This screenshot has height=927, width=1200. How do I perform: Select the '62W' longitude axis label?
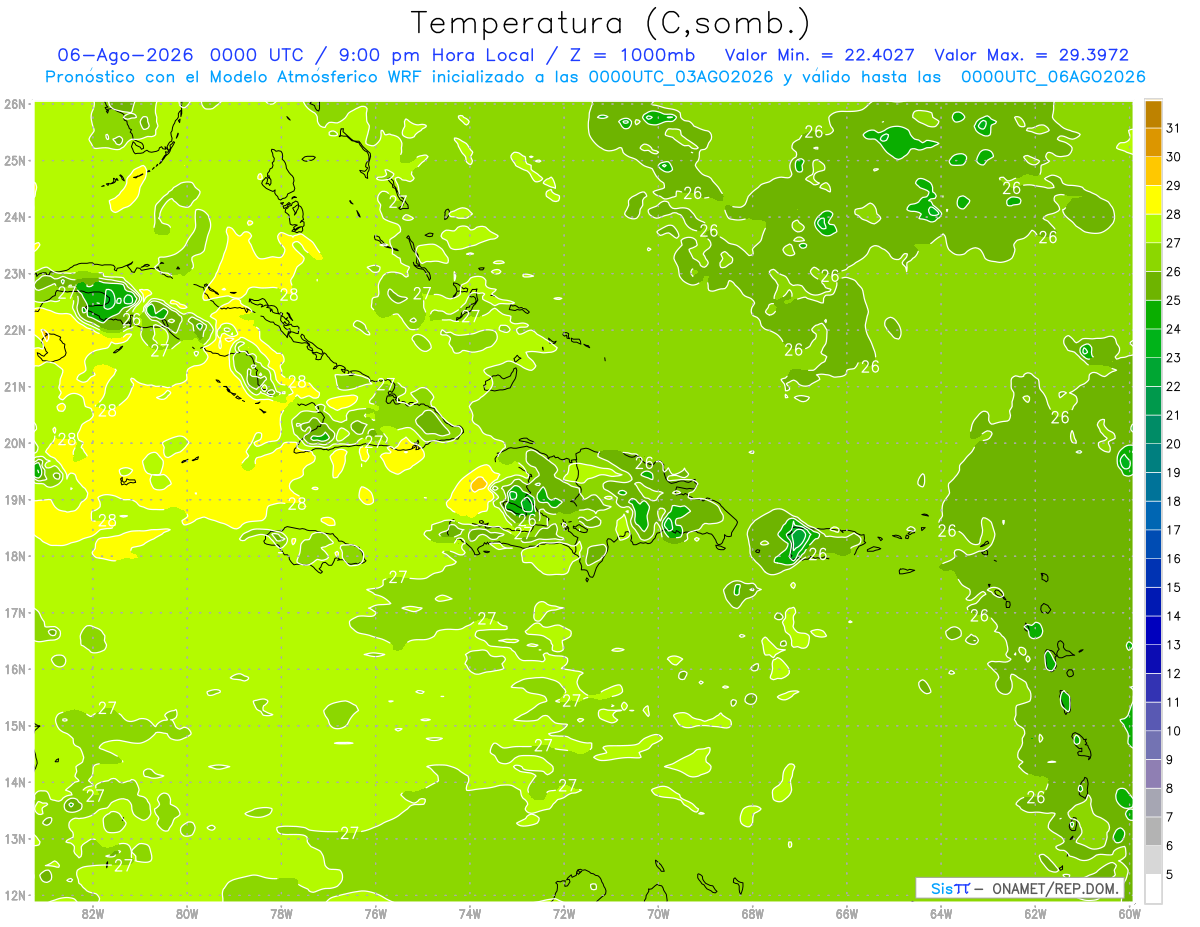coord(1035,914)
